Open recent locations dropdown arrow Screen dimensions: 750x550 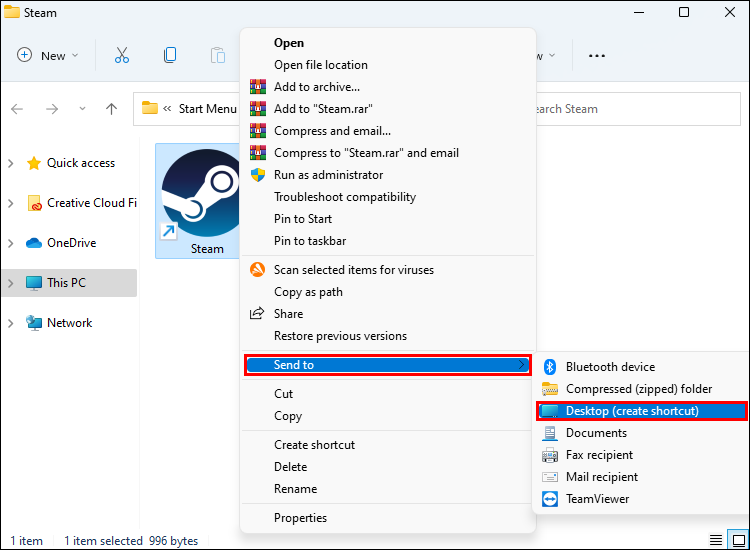click(82, 109)
